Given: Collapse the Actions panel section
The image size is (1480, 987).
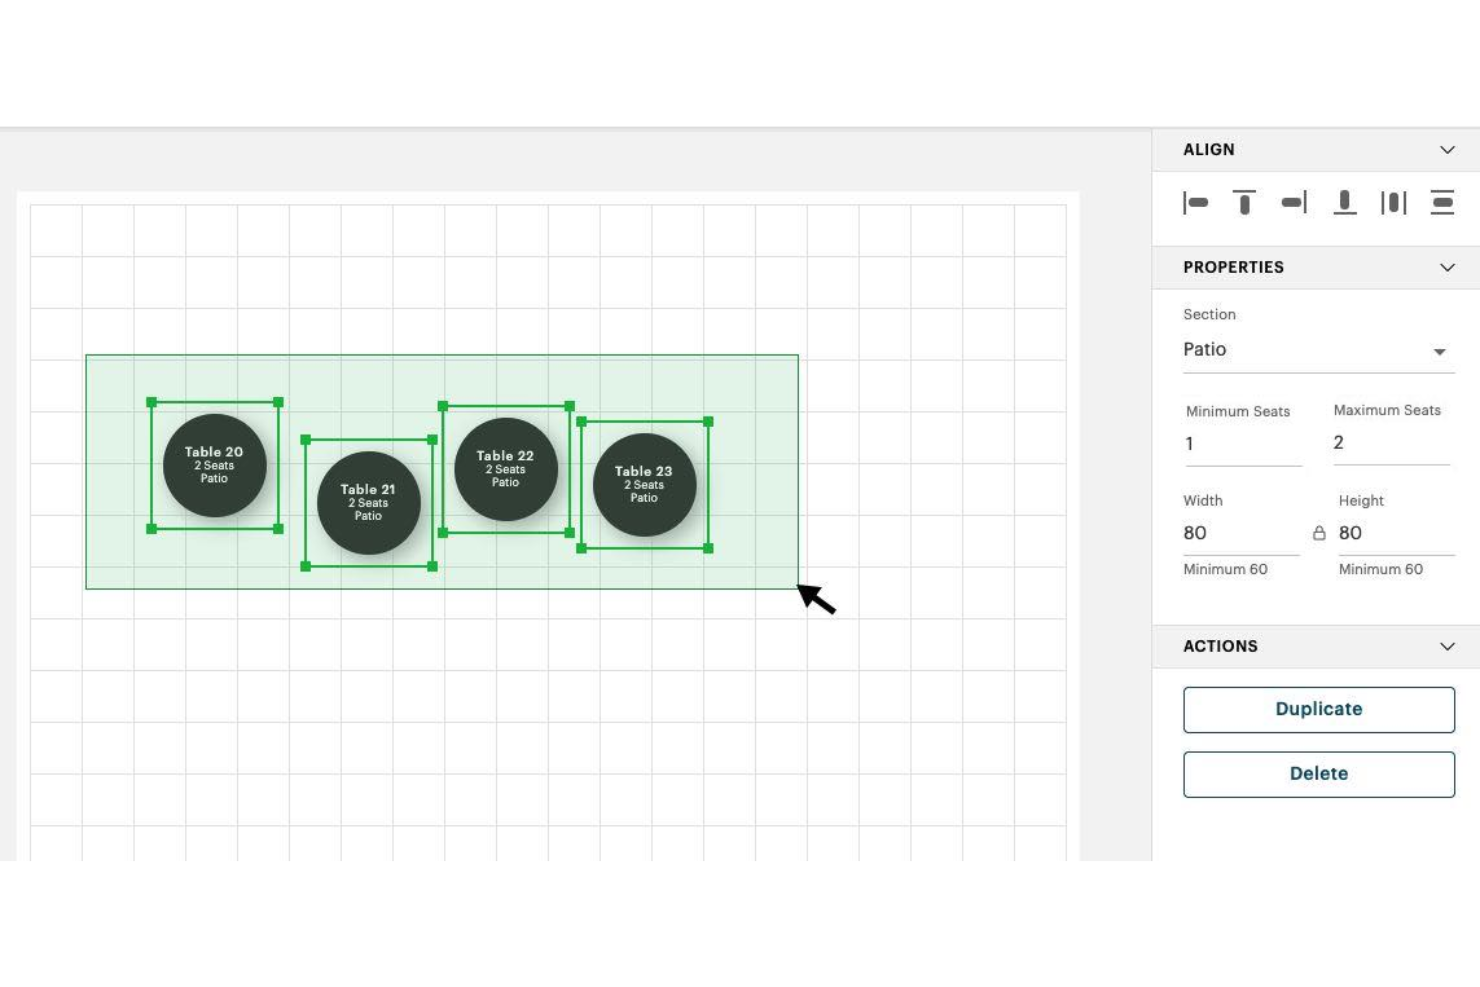Looking at the screenshot, I should coord(1446,647).
